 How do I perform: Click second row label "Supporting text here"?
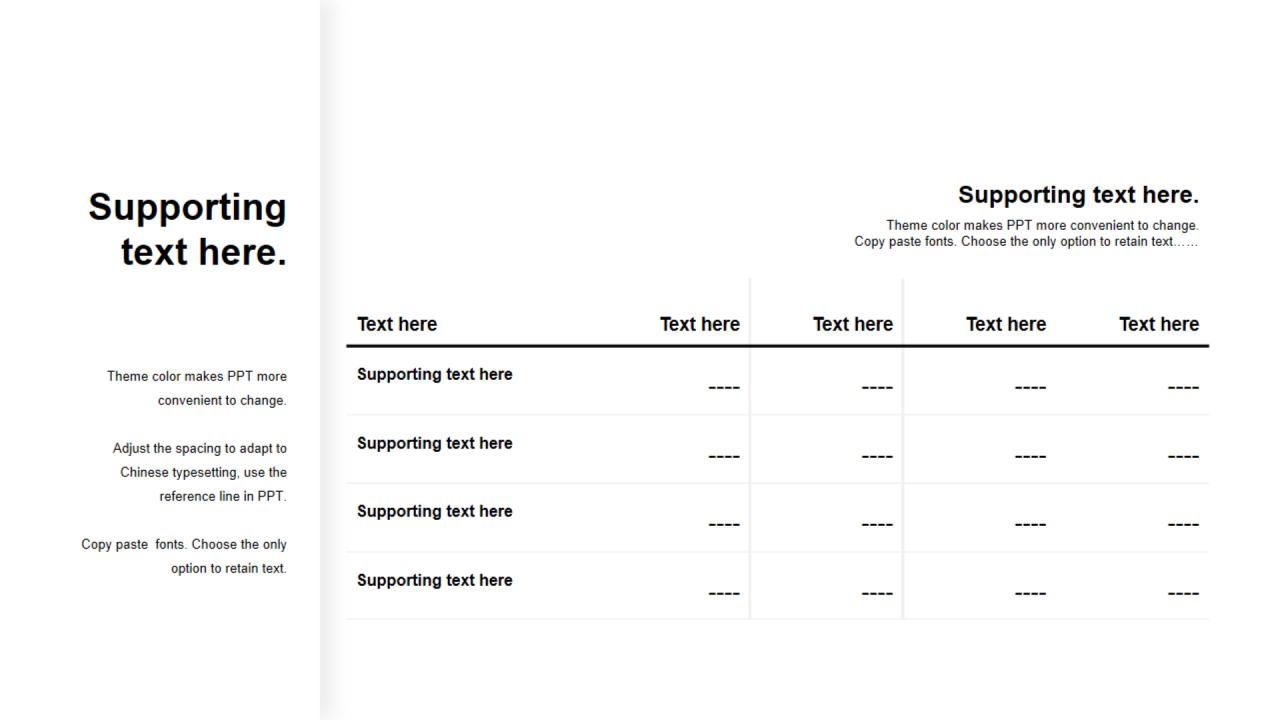point(434,443)
